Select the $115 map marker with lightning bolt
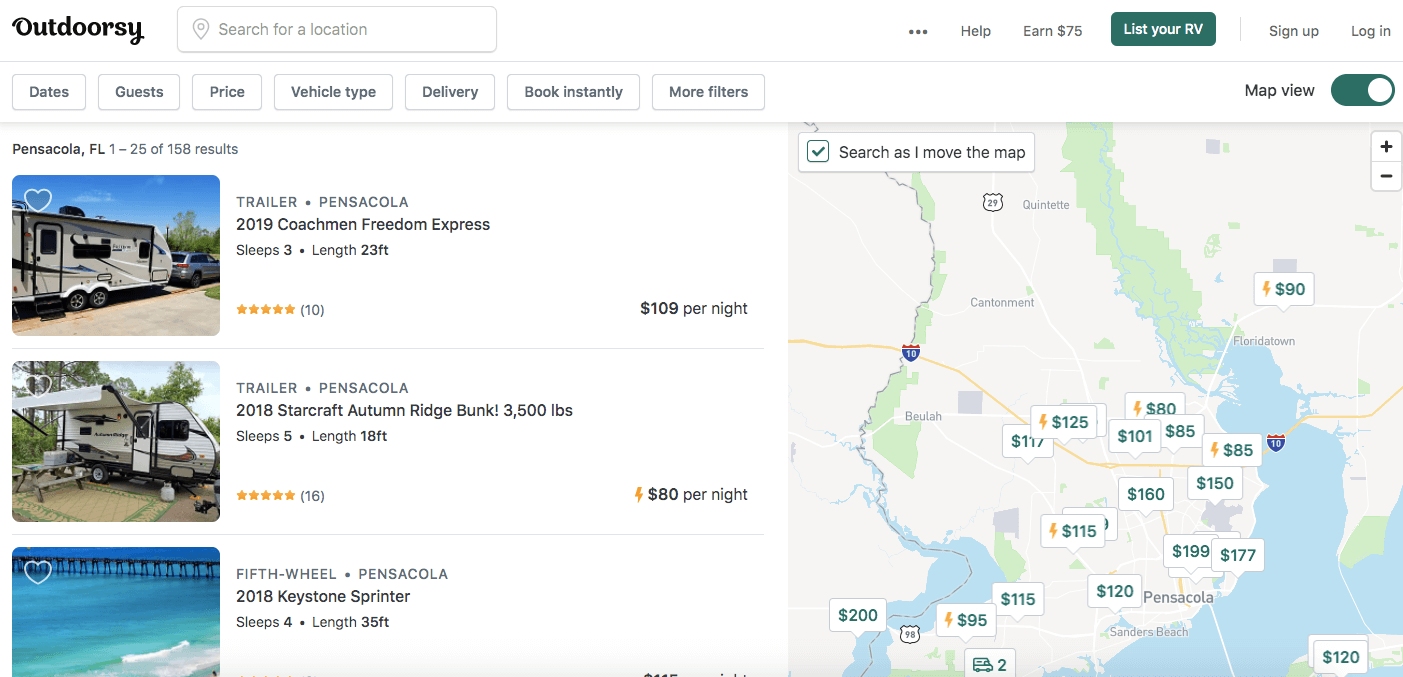This screenshot has height=677, width=1403. click(1071, 531)
